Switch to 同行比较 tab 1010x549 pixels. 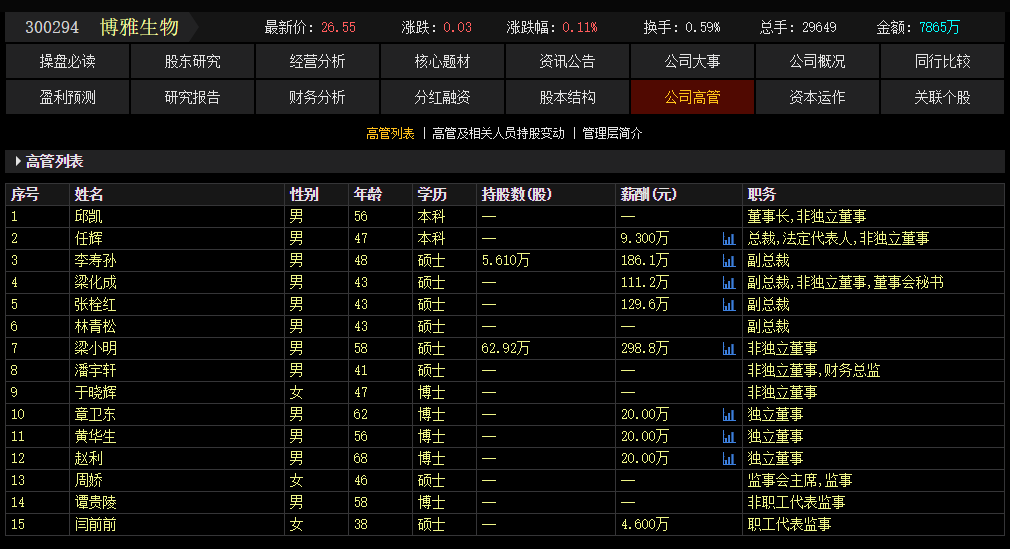point(942,61)
